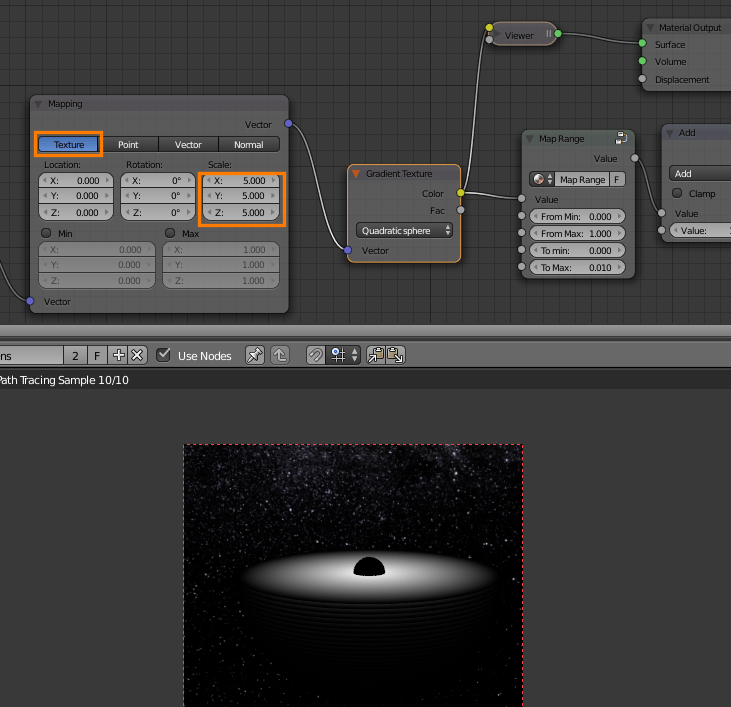Select the Point mapping type tab

click(129, 145)
